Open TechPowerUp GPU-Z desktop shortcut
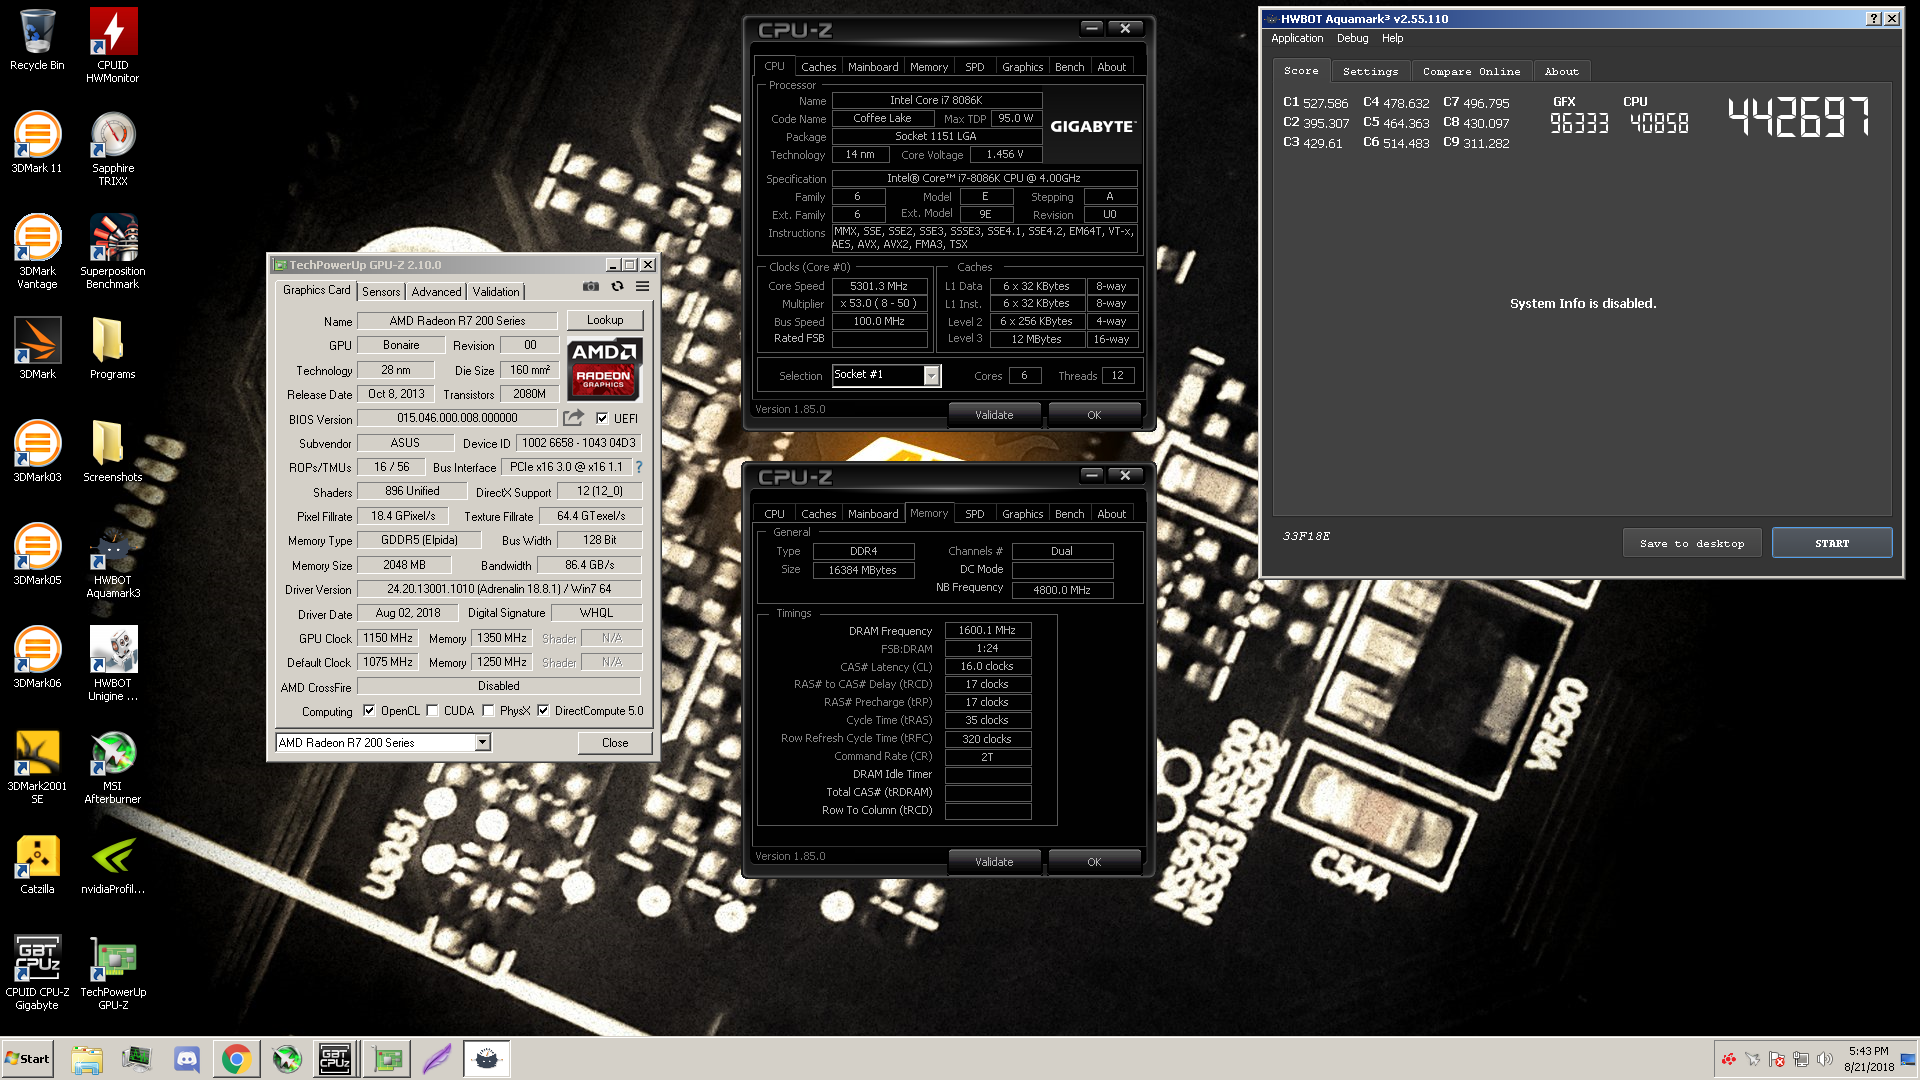 (x=113, y=972)
